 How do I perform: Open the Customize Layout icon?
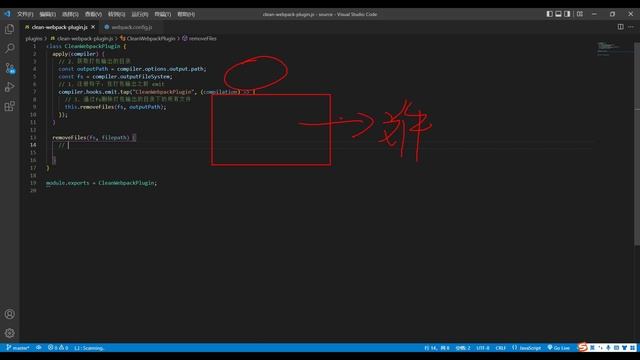580,14
